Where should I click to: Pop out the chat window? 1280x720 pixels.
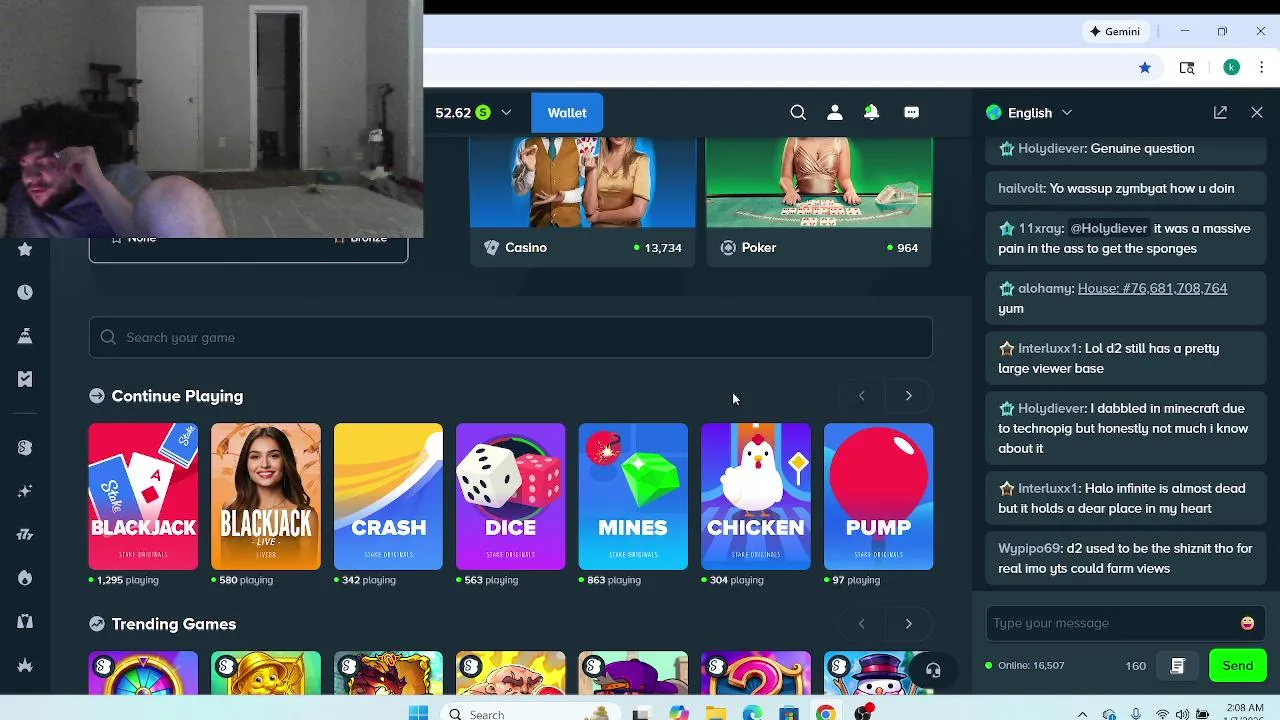pos(1220,113)
